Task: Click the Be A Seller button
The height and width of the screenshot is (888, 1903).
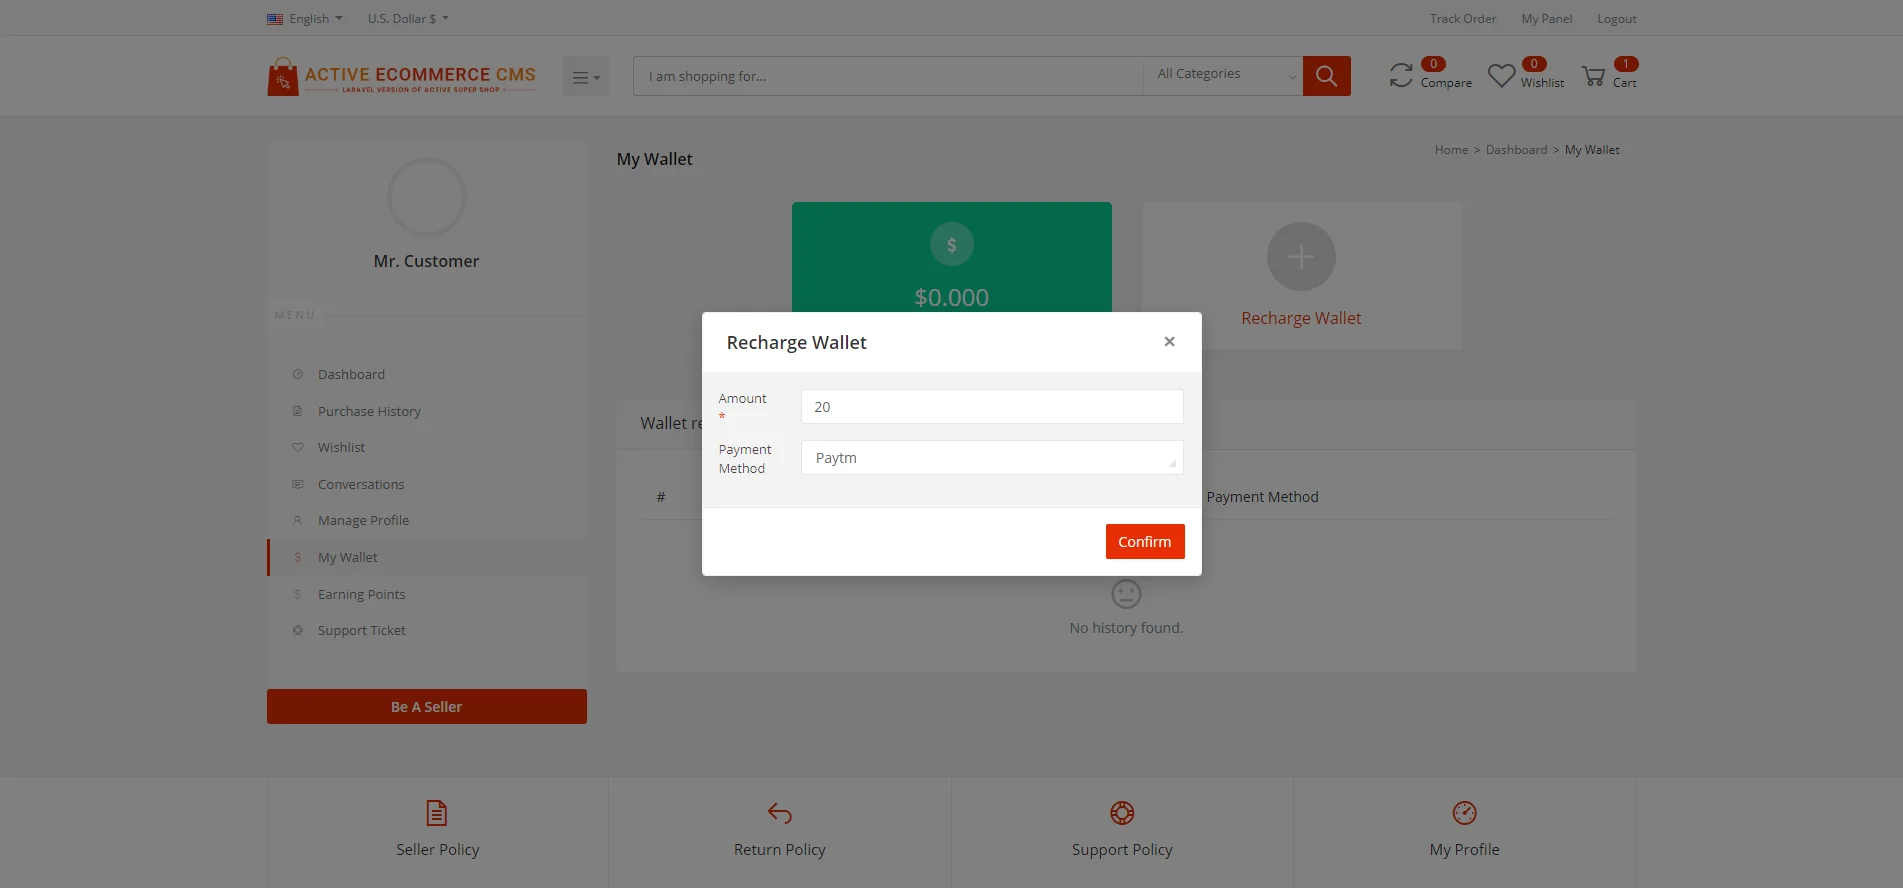Action: coord(426,707)
